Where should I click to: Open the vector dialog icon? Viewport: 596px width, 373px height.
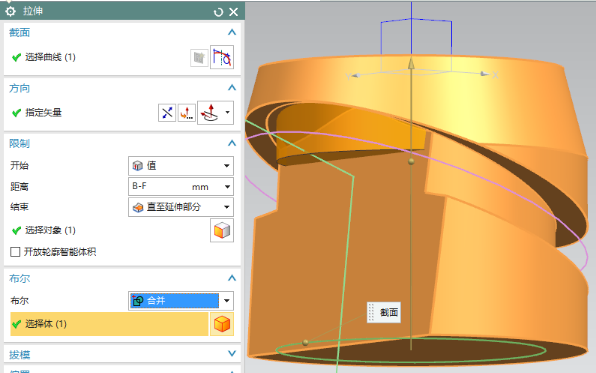(187, 113)
